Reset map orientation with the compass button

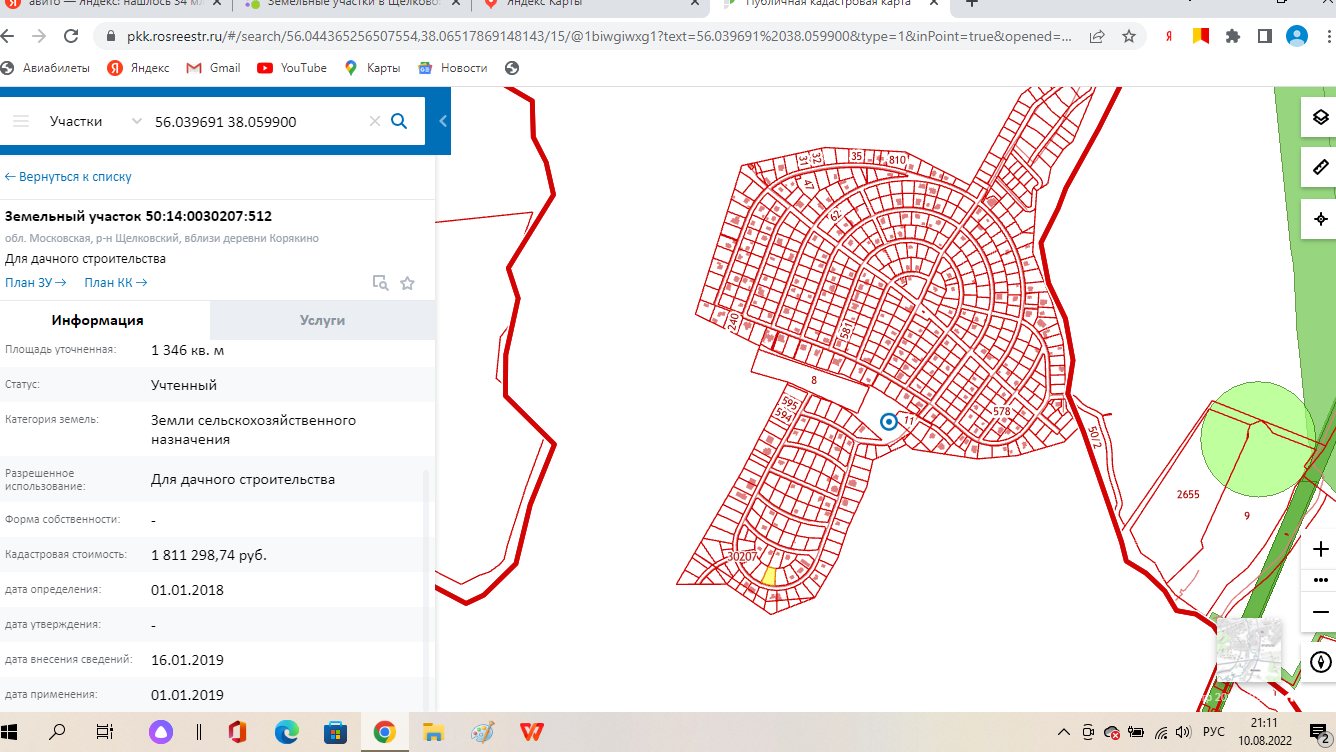coord(1320,661)
